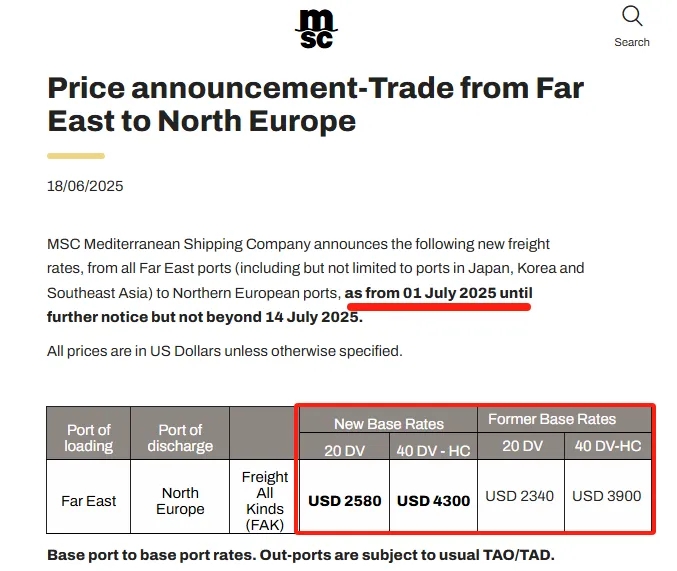The height and width of the screenshot is (571, 677).
Task: Click the yellow divider under headline
Action: (x=76, y=156)
